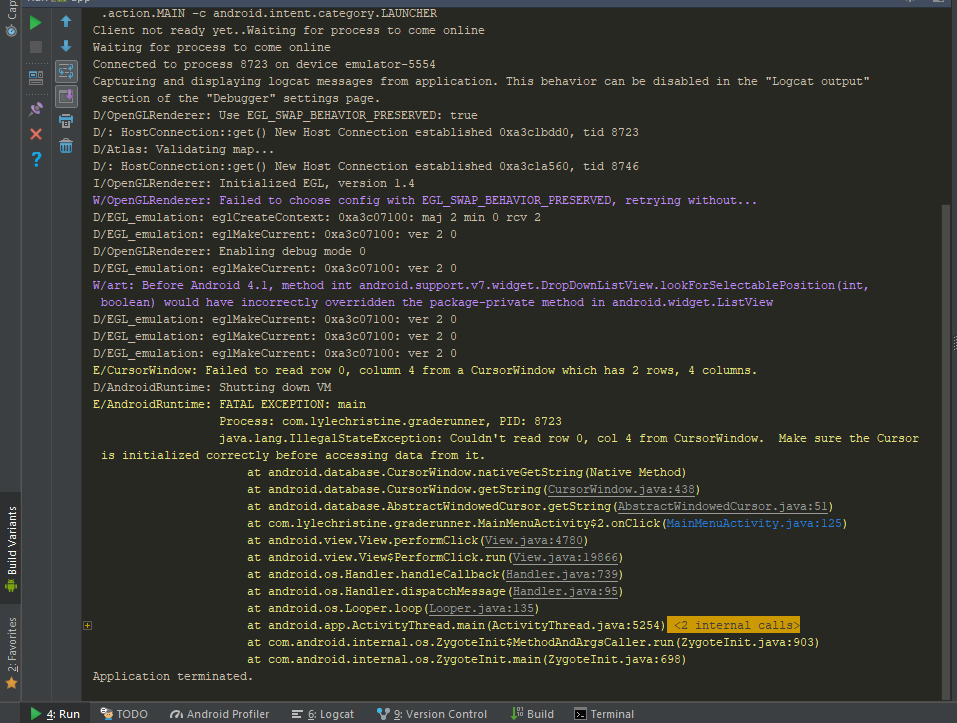
Task: Clear console with the trash can icon
Action: tap(66, 146)
